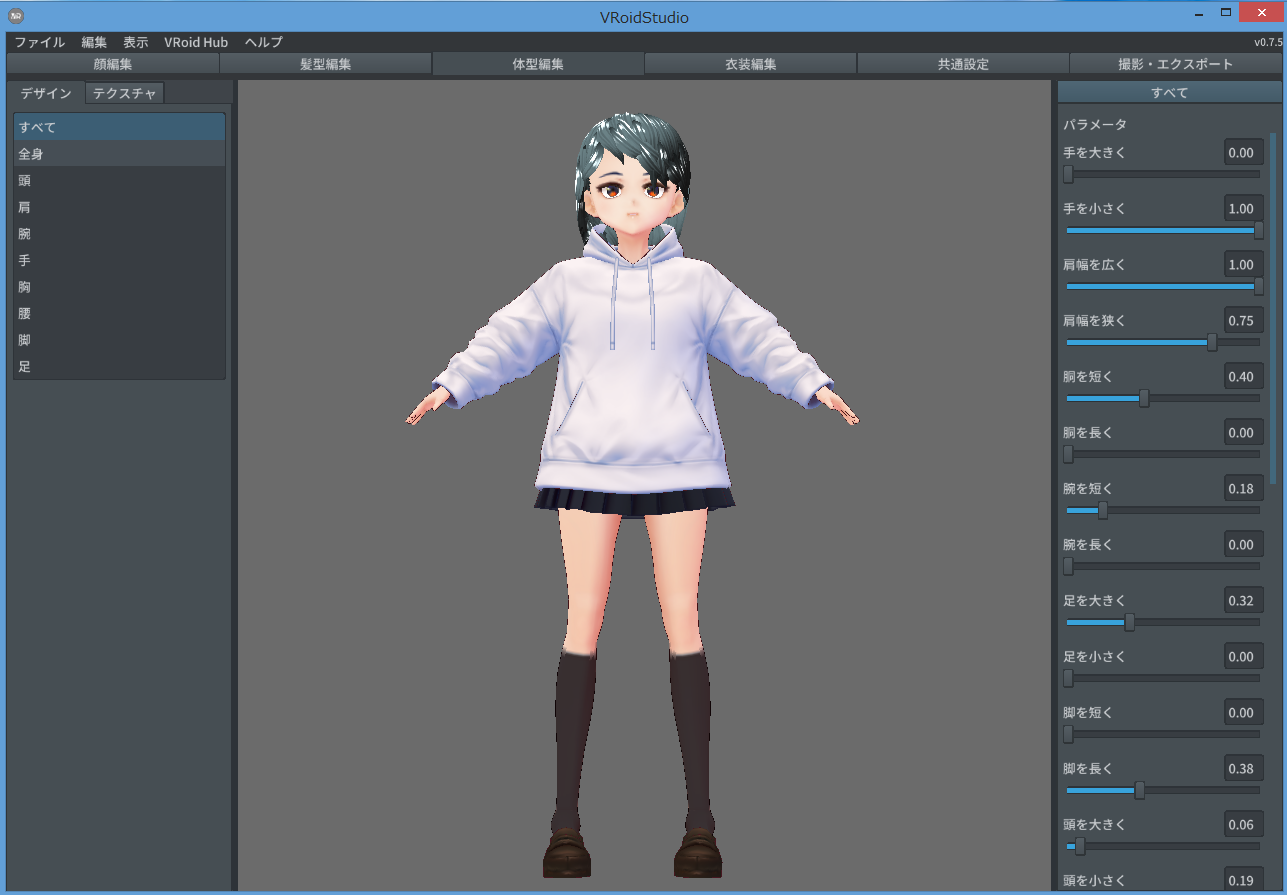Click the 脚を短く slider track
The height and width of the screenshot is (895, 1287).
tap(1163, 734)
